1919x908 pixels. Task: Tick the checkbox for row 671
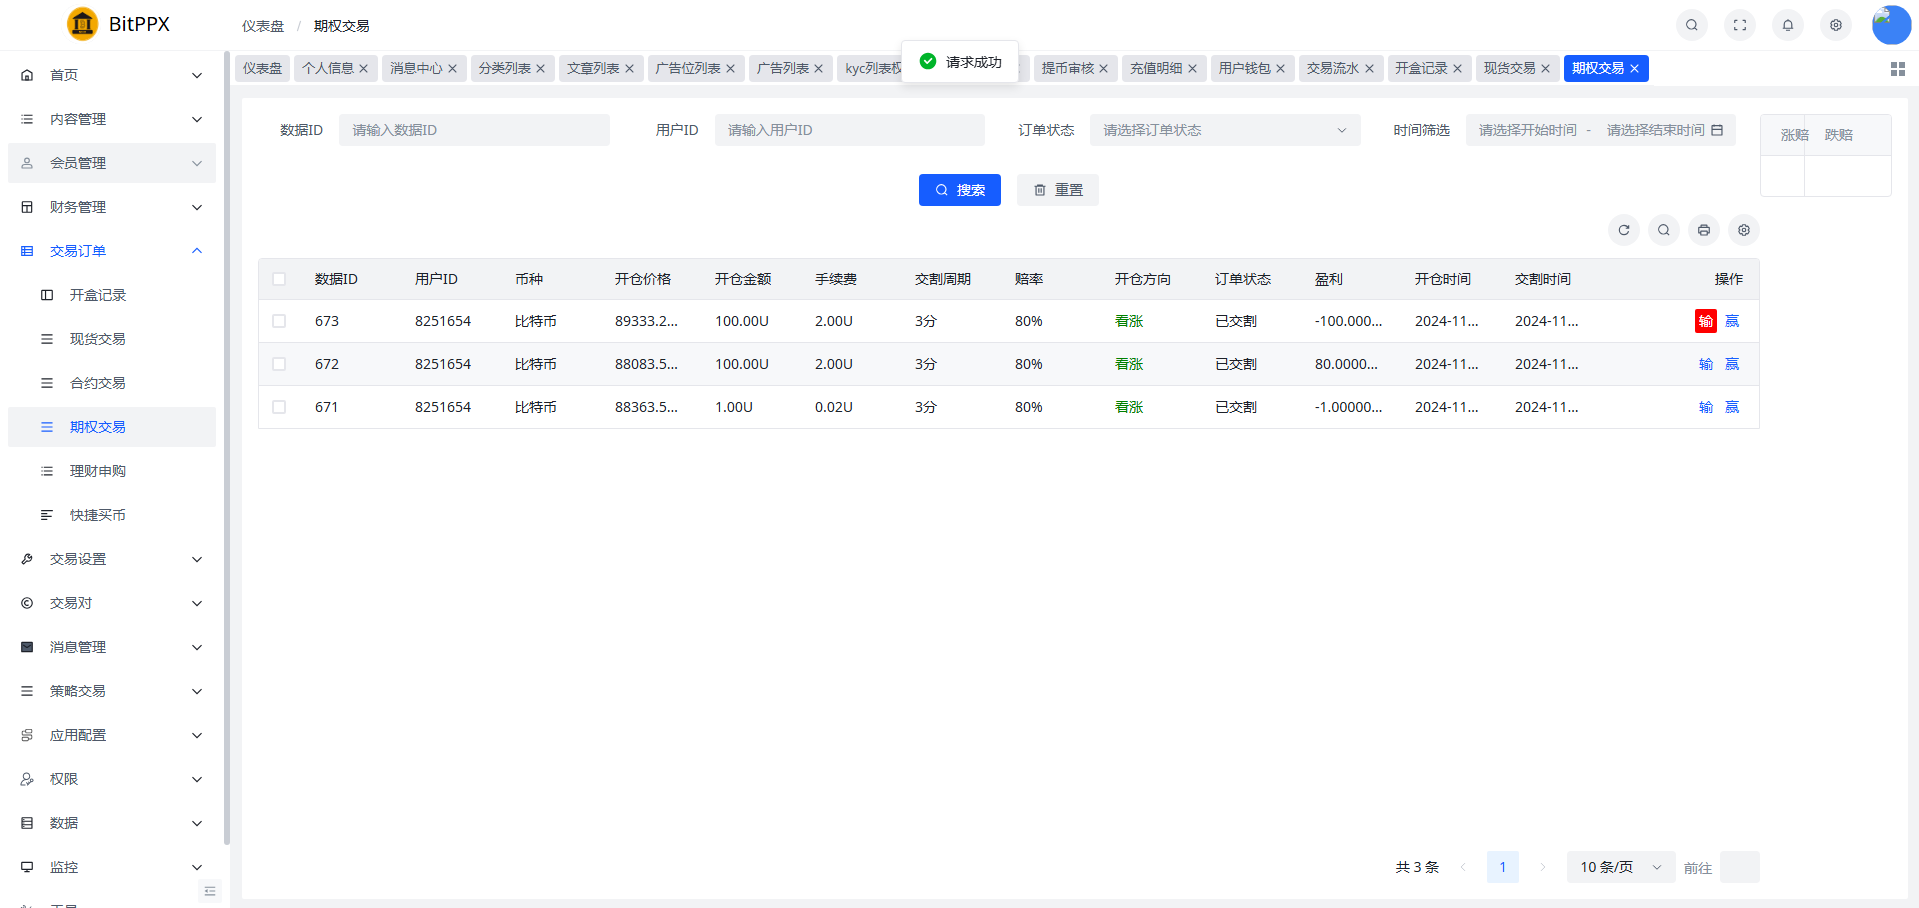tap(279, 407)
